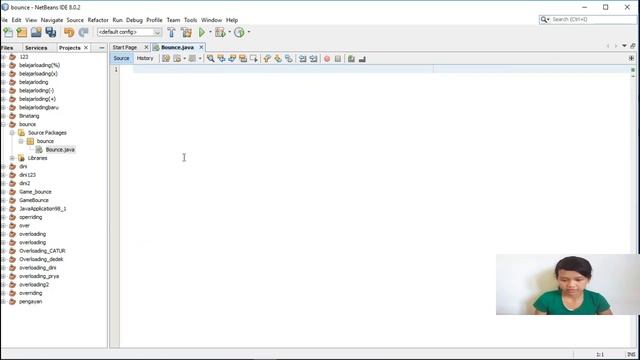Save all files with the Save All icon
Image resolution: width=640 pixels, height=360 pixels.
coord(51,32)
